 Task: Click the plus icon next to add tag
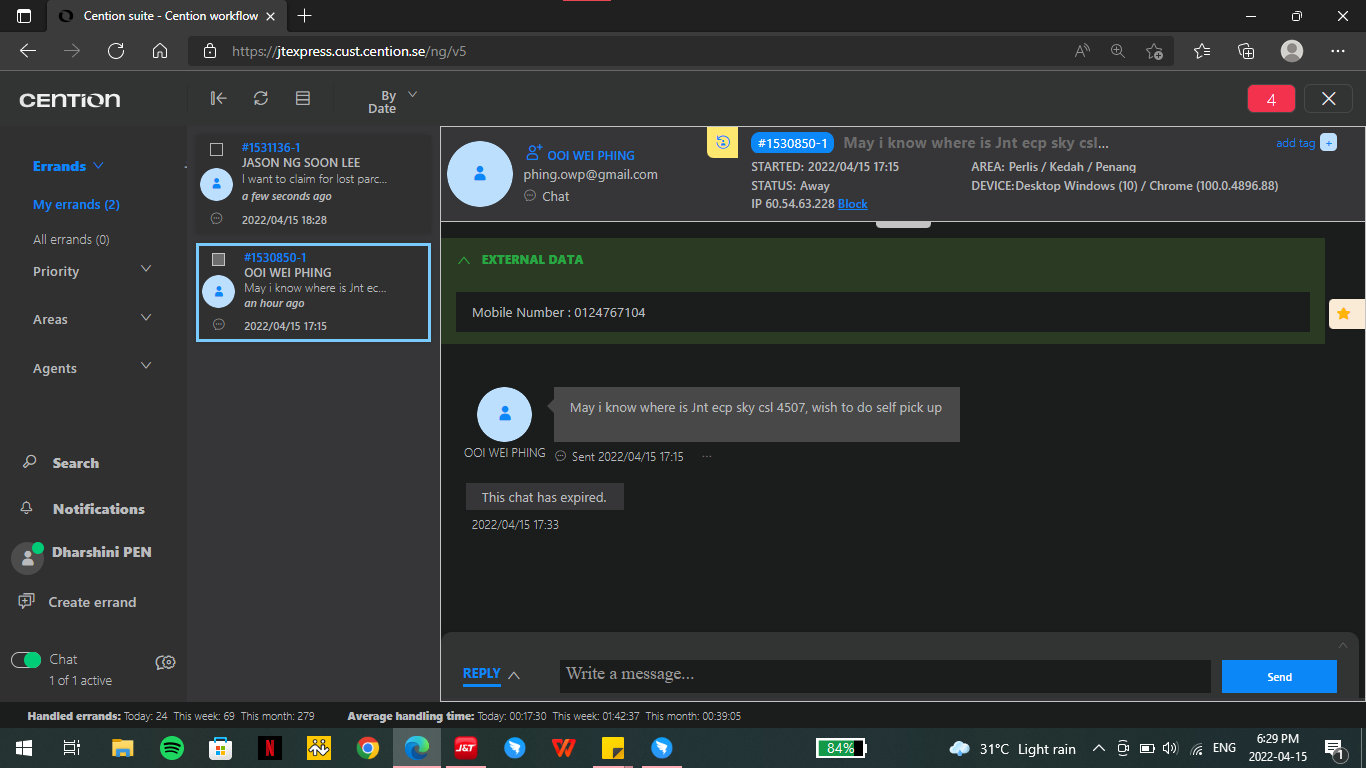(x=1328, y=143)
